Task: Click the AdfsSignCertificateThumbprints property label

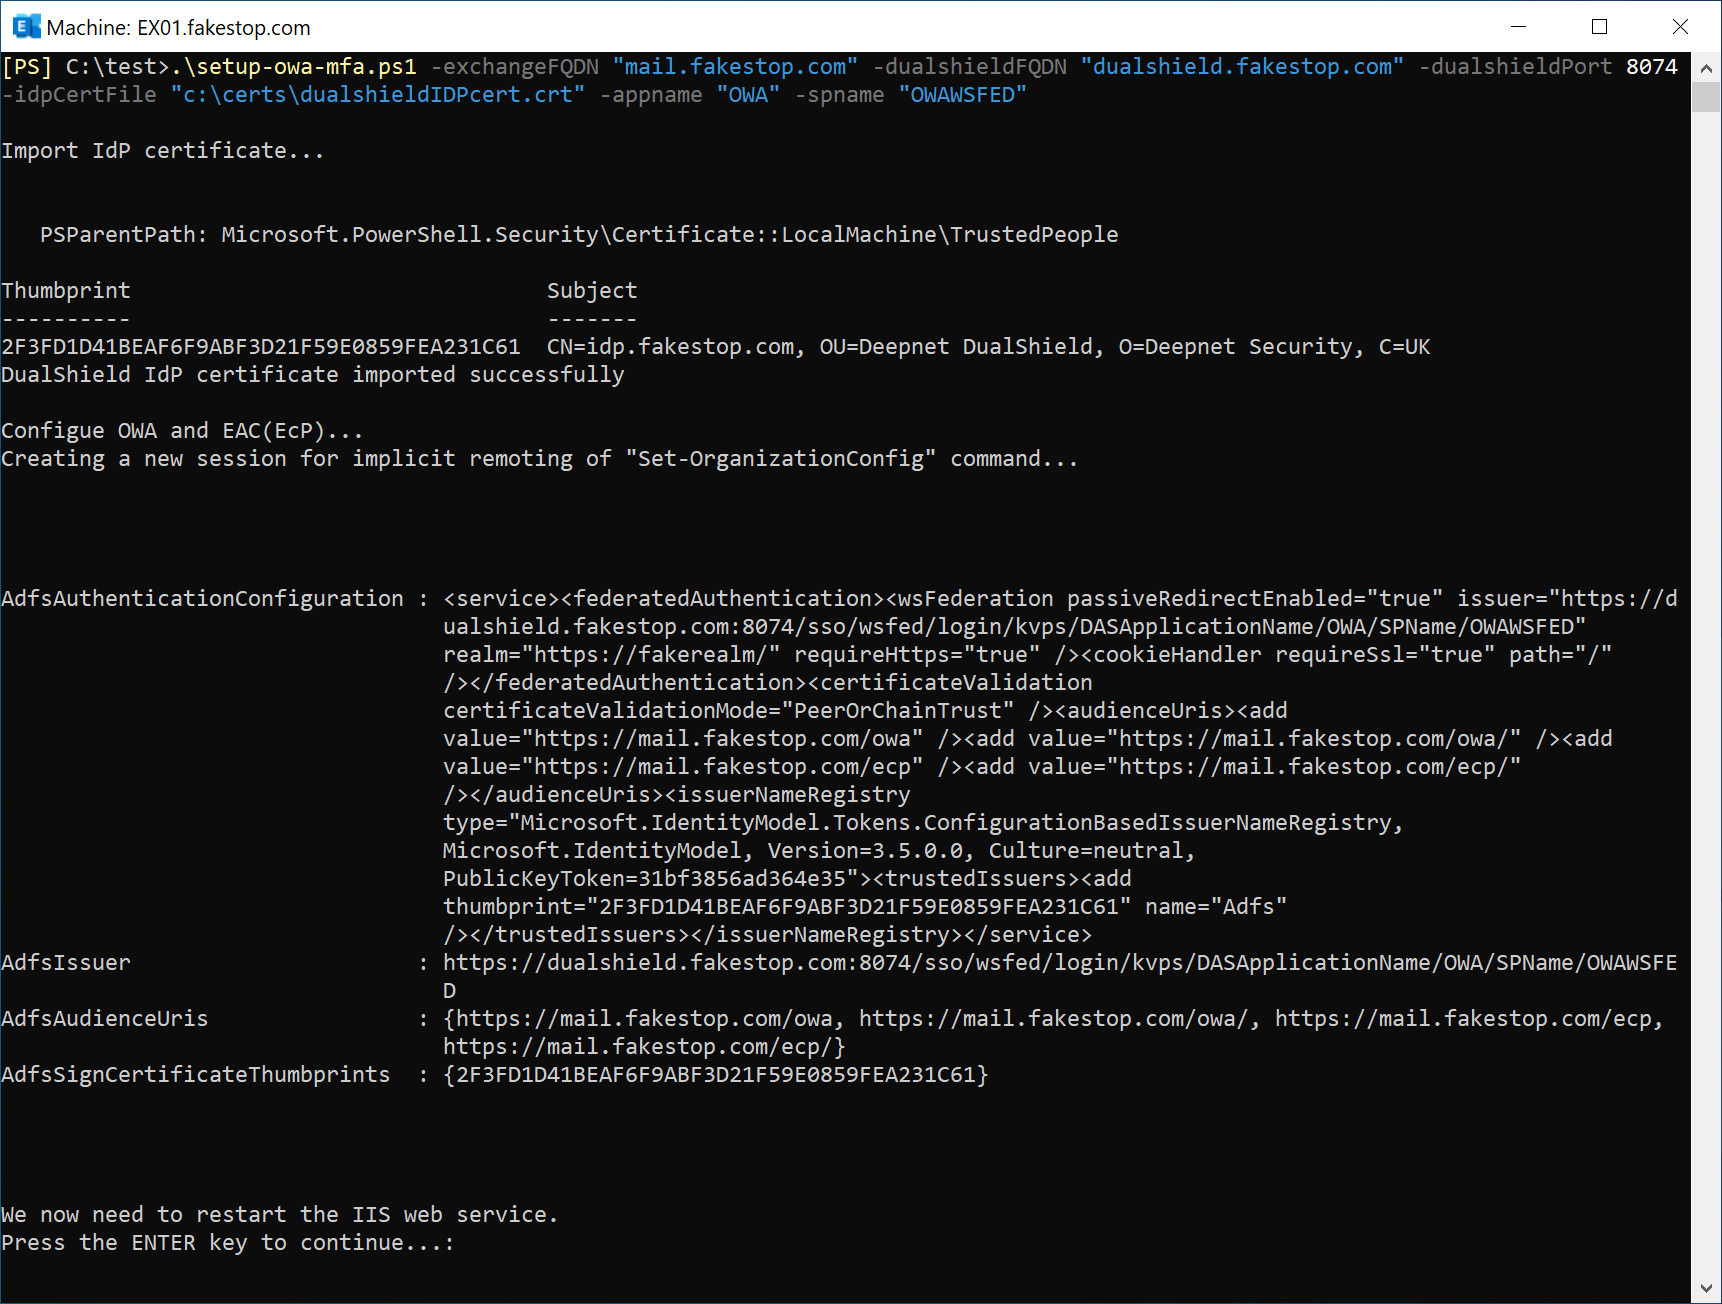Action: pyautogui.click(x=196, y=1075)
